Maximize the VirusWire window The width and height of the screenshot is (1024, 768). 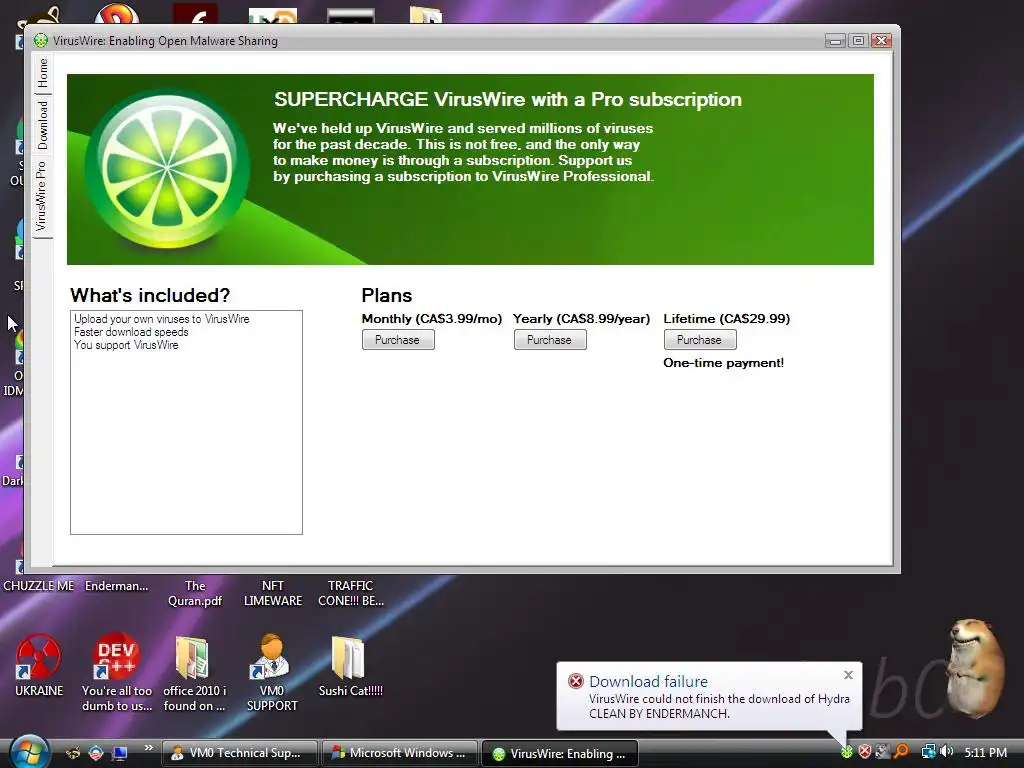(x=858, y=40)
